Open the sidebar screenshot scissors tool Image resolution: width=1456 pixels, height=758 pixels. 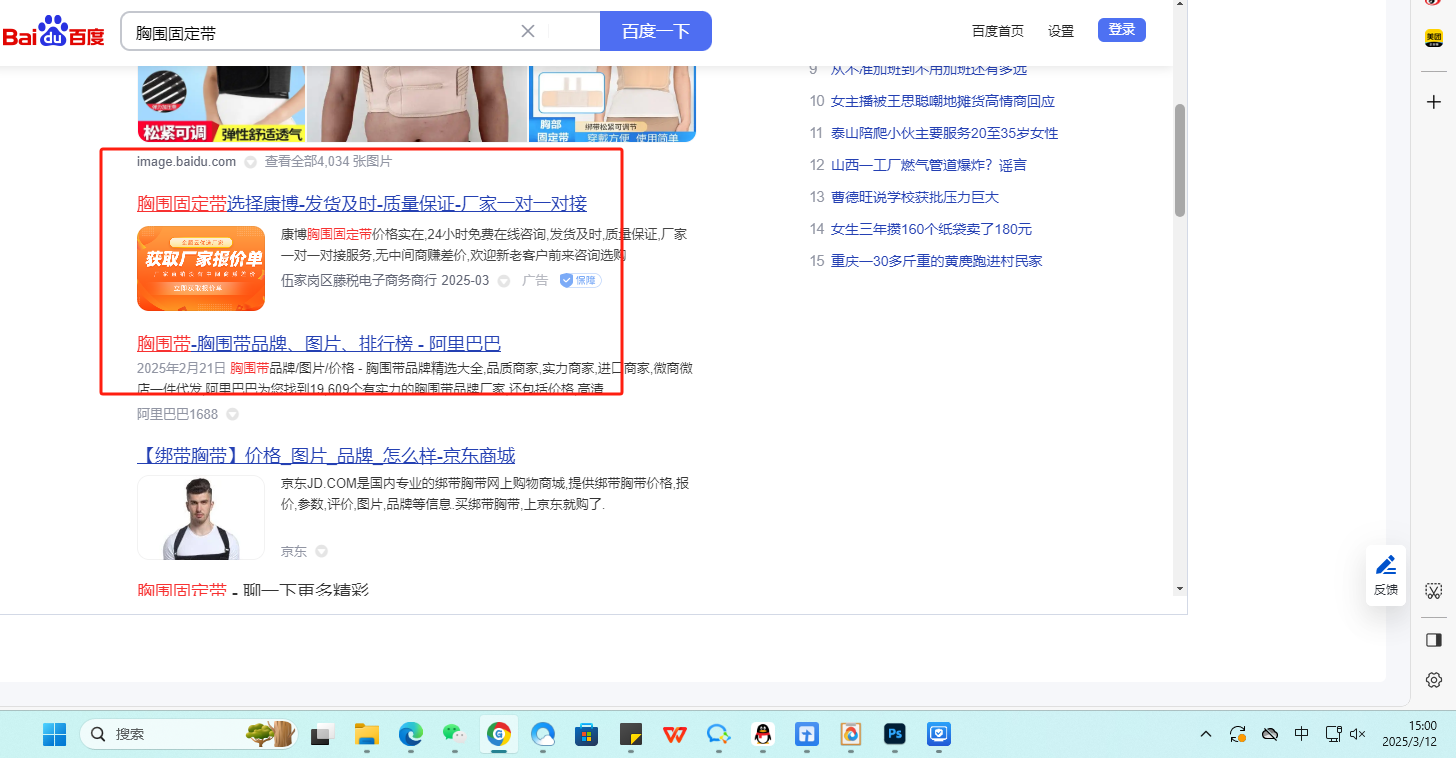coord(1433,591)
